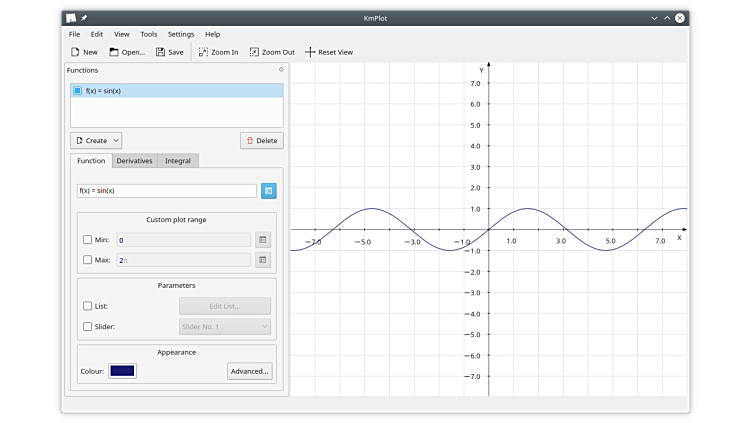The image size is (752, 423).
Task: Click the Zoom Out toolbar icon
Action: click(x=254, y=52)
